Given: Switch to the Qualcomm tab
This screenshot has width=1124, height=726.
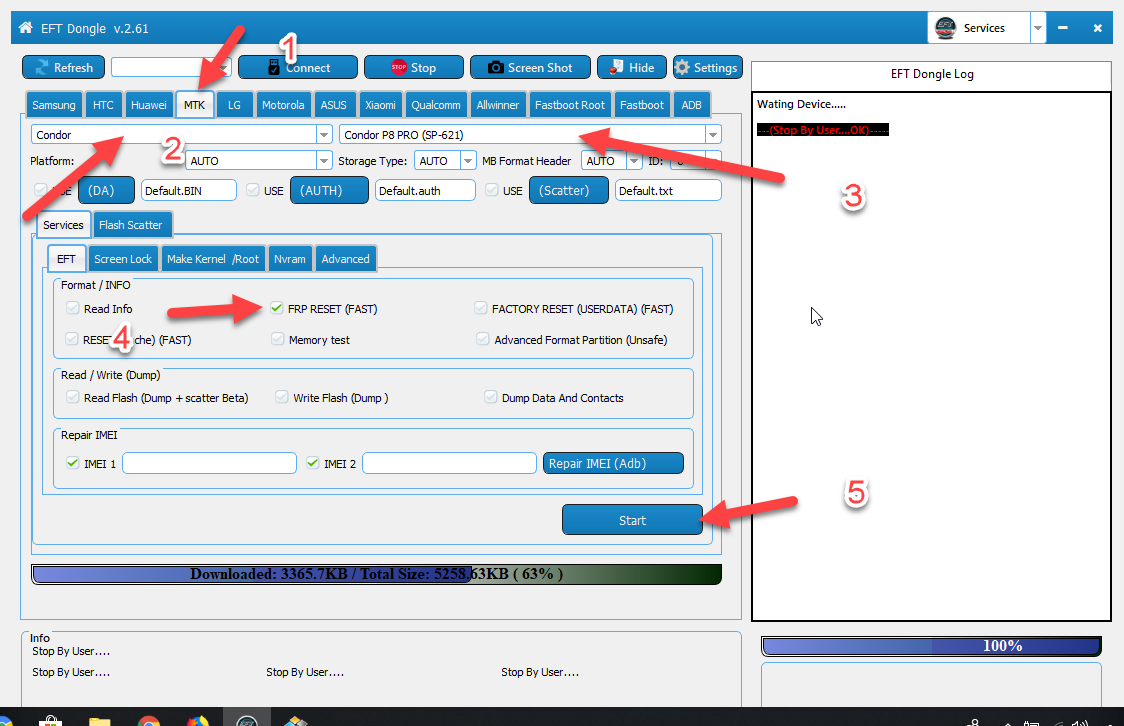Looking at the screenshot, I should 436,105.
